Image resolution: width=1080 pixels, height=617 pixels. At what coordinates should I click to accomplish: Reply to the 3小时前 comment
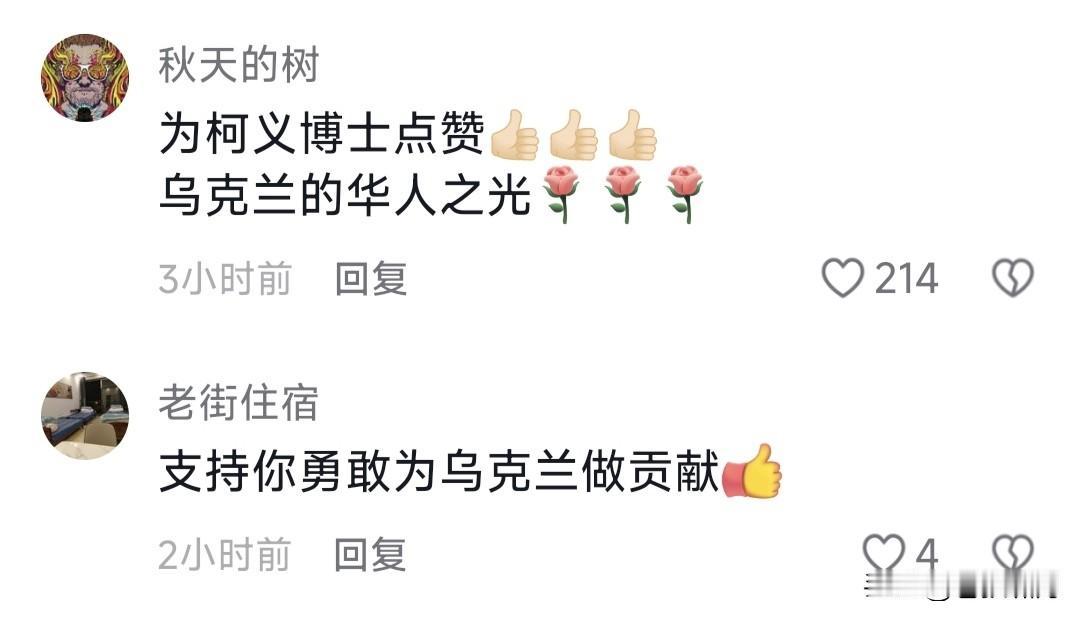click(371, 279)
